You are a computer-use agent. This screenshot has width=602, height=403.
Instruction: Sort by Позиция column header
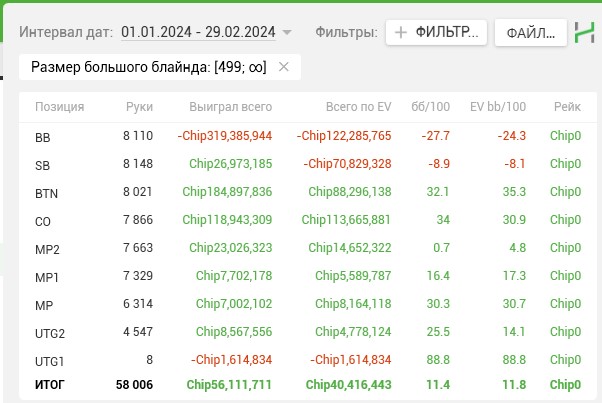60,107
